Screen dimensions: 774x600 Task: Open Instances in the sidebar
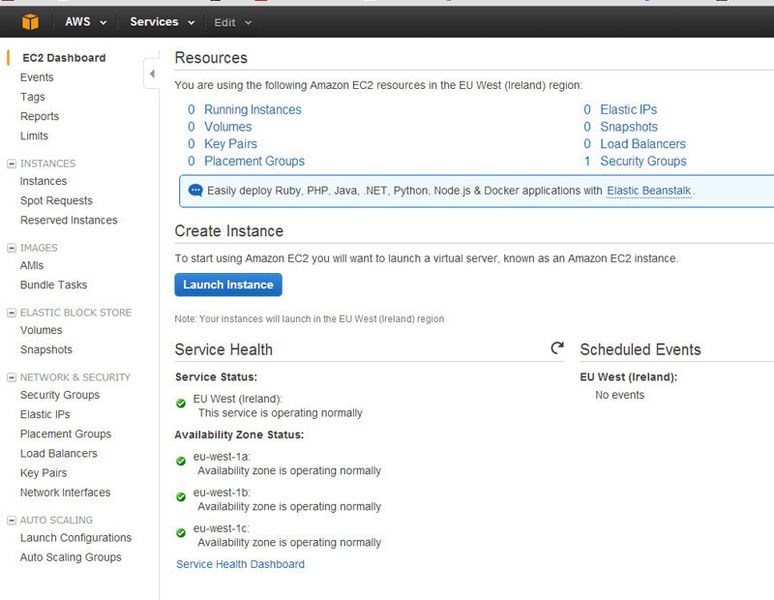pyautogui.click(x=43, y=181)
